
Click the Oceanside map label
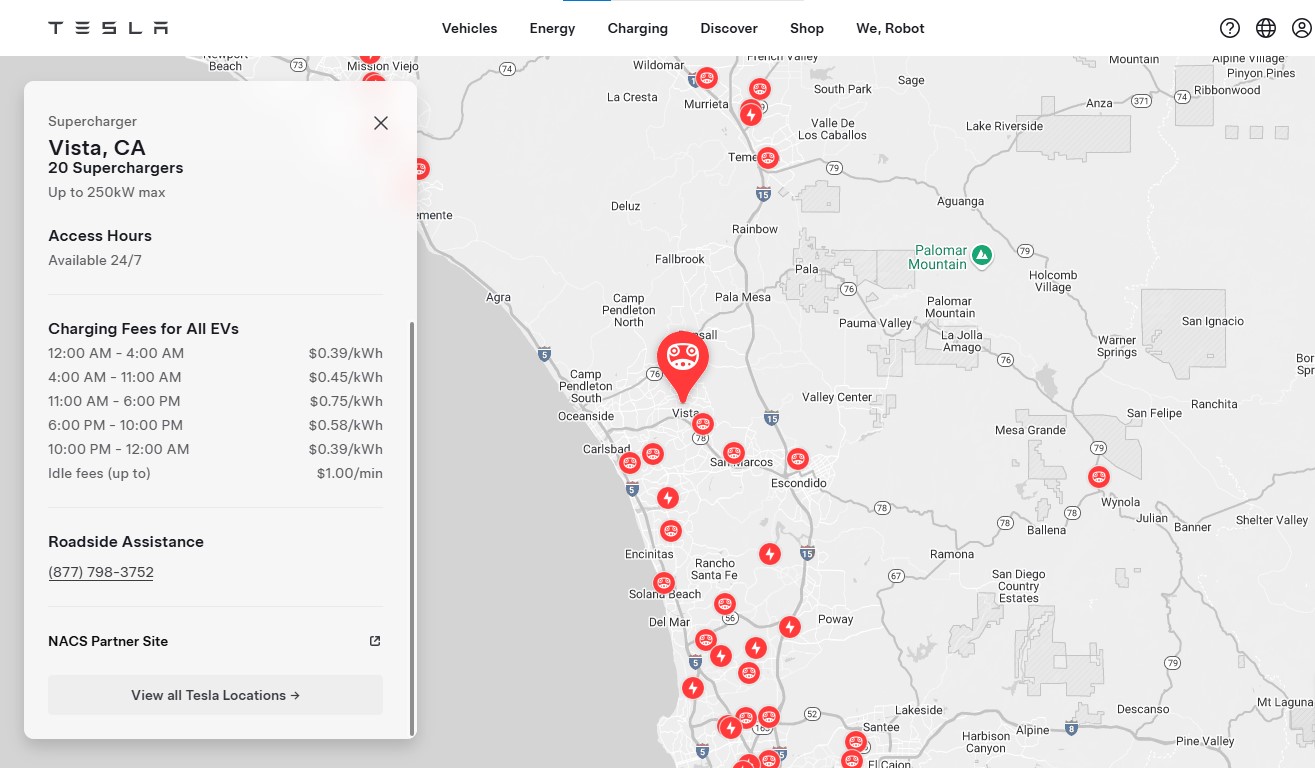586,416
